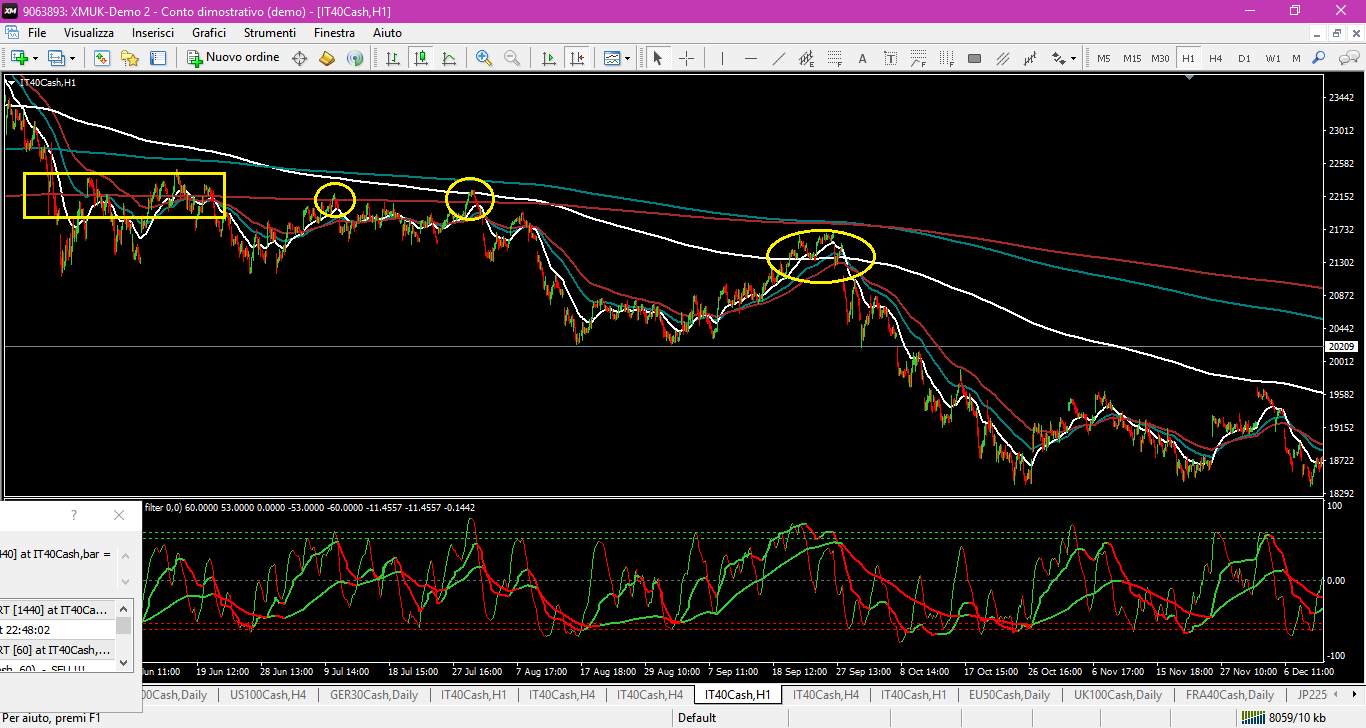Open the MetaEditor book icon

coord(327,58)
